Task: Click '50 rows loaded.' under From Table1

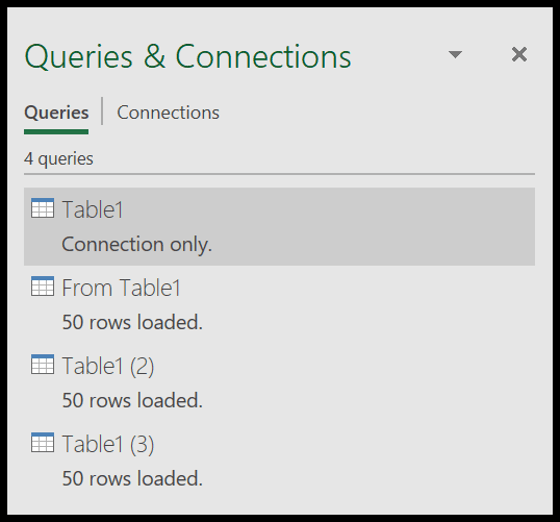Action: coord(132,322)
